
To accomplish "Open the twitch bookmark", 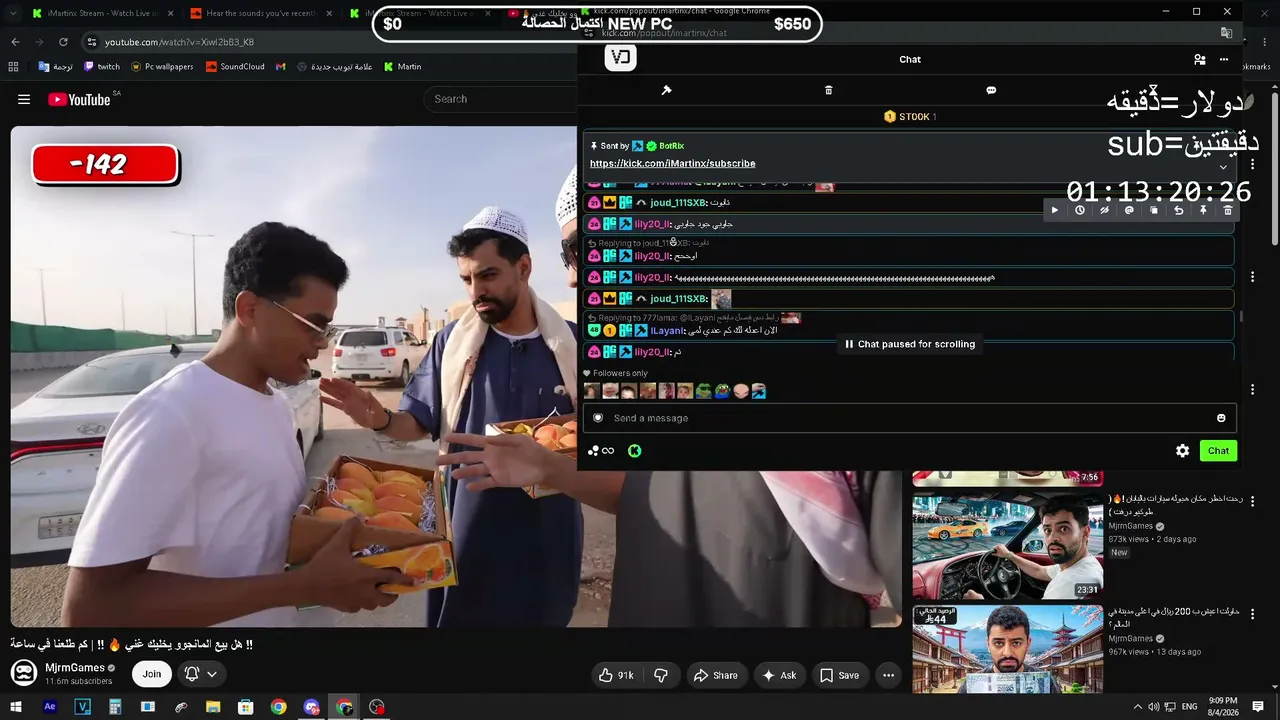I will point(102,67).
